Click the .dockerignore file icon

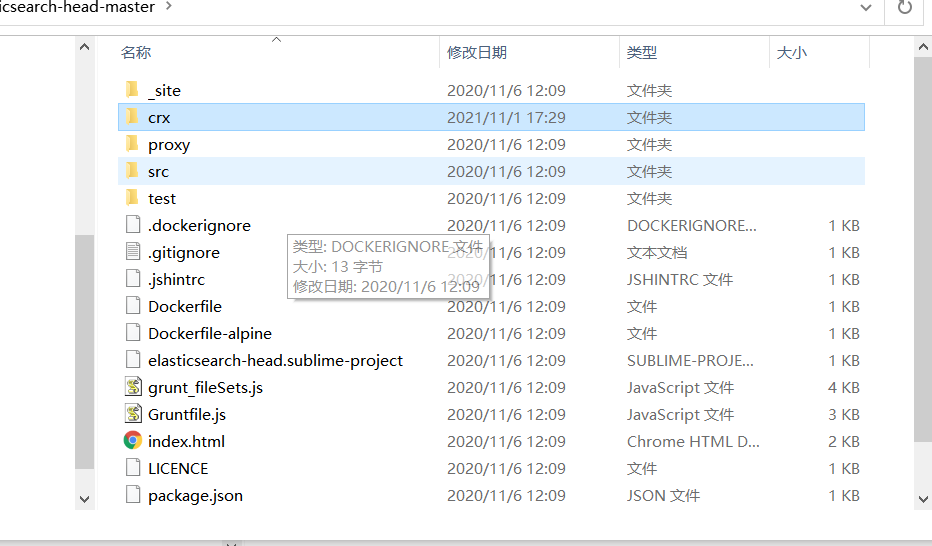coord(133,225)
